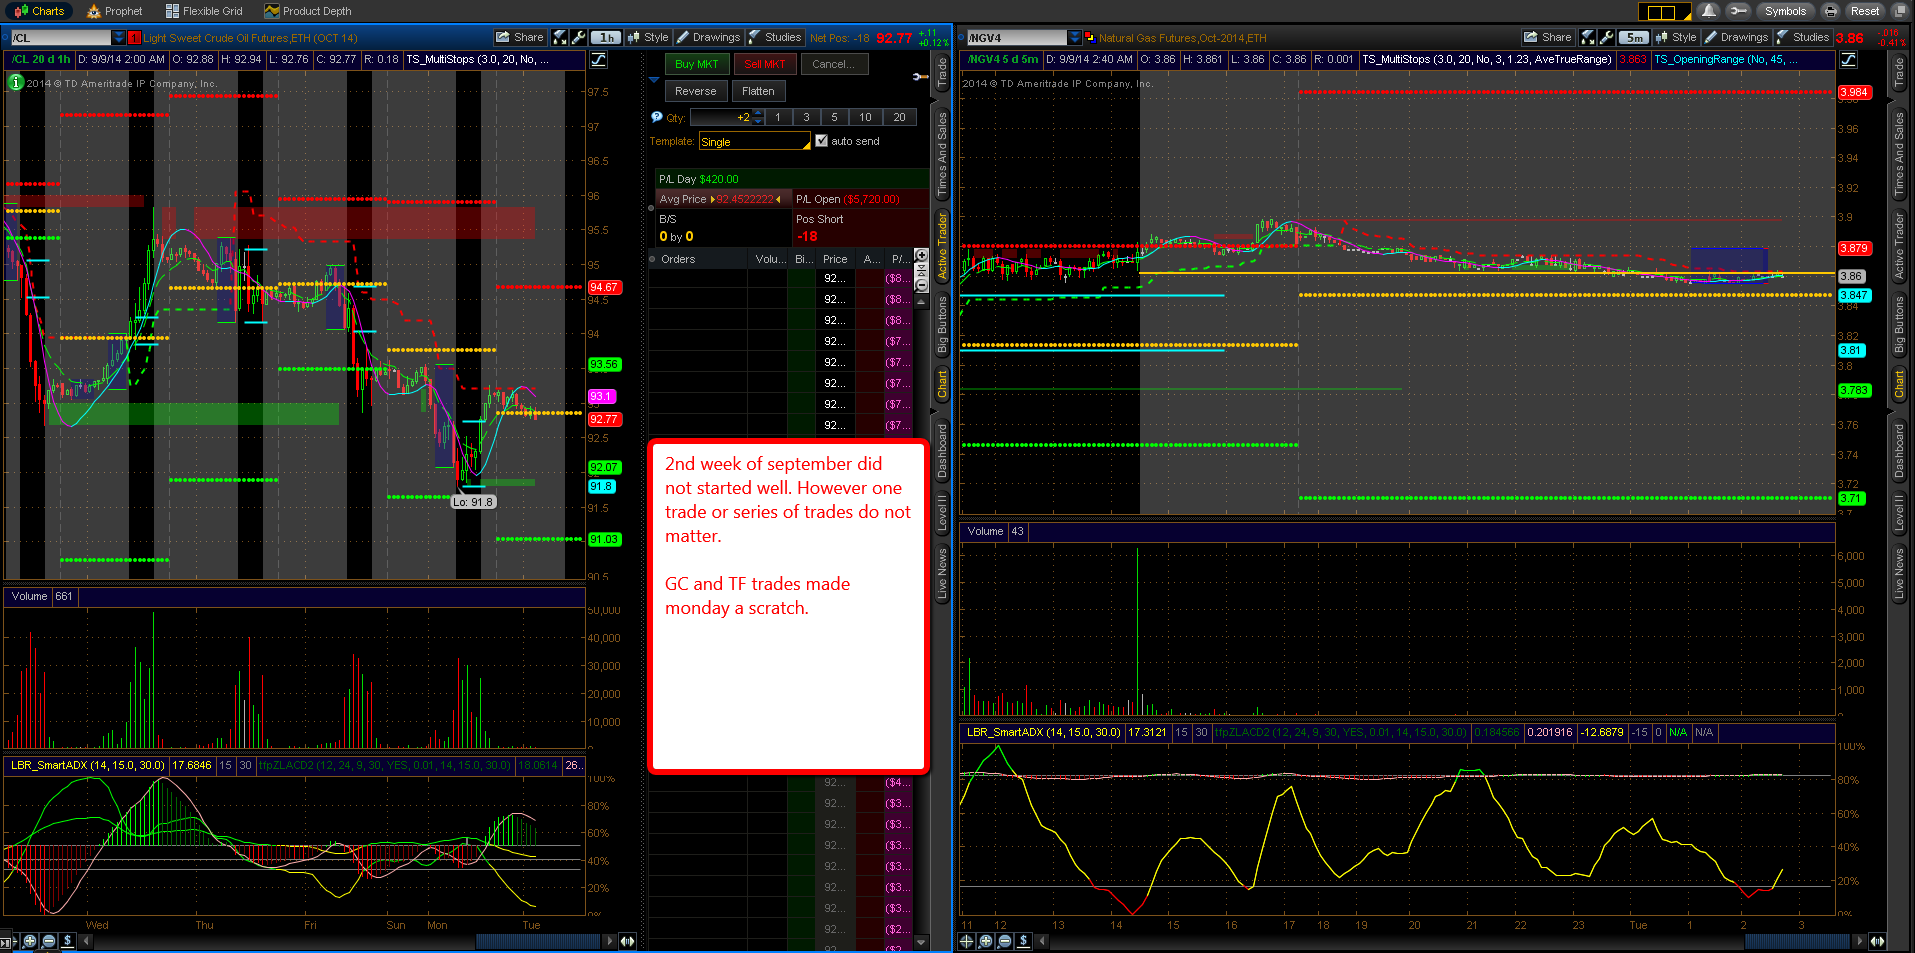Click the top toolbar wrench setup icon
Image resolution: width=1915 pixels, height=953 pixels.
[1738, 11]
